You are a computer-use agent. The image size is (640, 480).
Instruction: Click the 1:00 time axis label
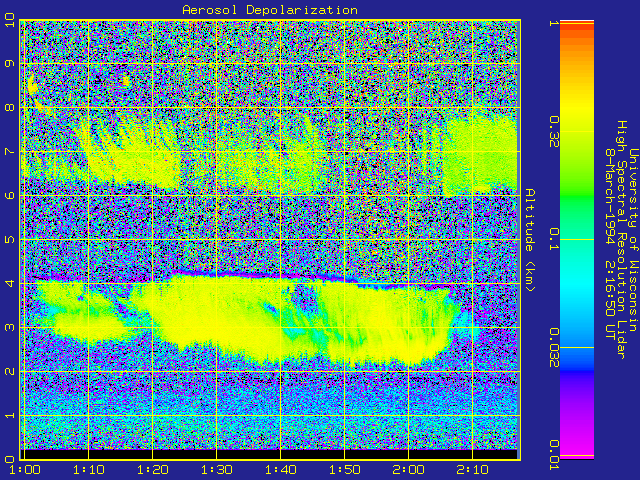(24, 470)
